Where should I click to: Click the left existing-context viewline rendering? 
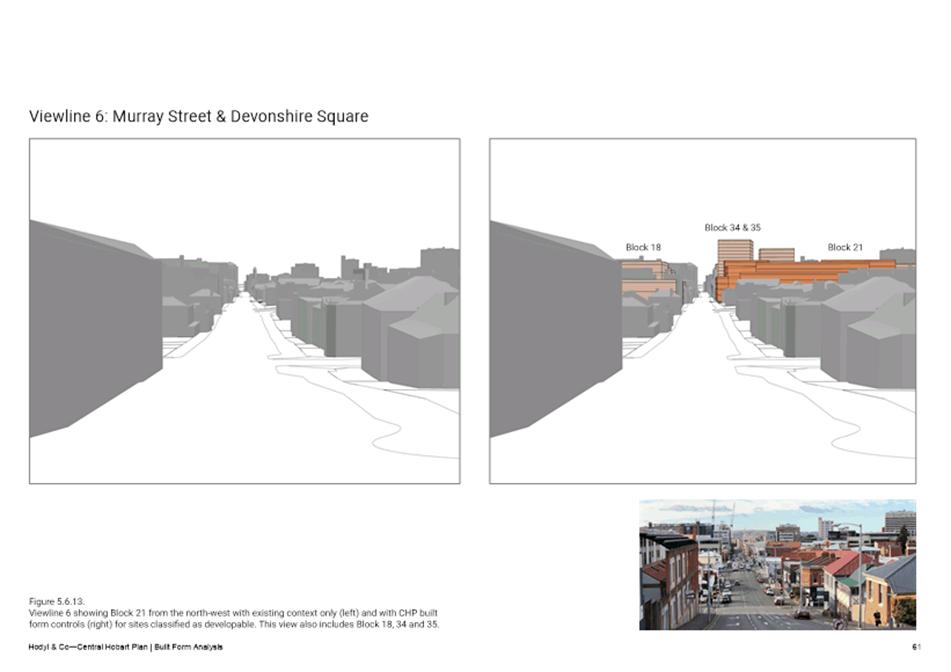[x=244, y=311]
